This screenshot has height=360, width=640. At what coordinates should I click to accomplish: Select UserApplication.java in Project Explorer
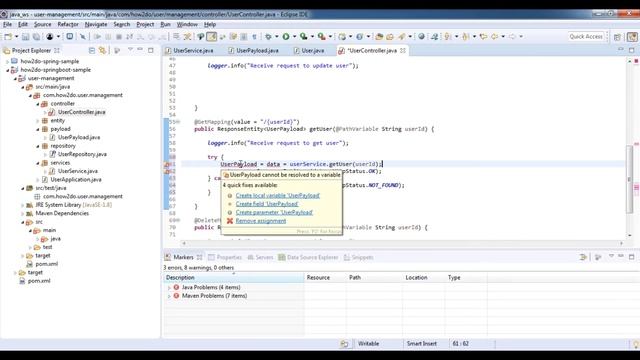tap(76, 180)
